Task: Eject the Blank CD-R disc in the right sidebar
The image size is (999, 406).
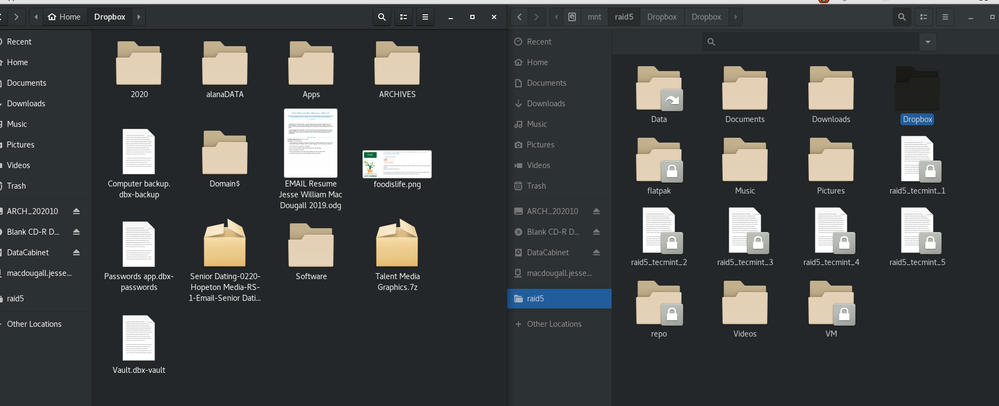Action: pos(597,232)
